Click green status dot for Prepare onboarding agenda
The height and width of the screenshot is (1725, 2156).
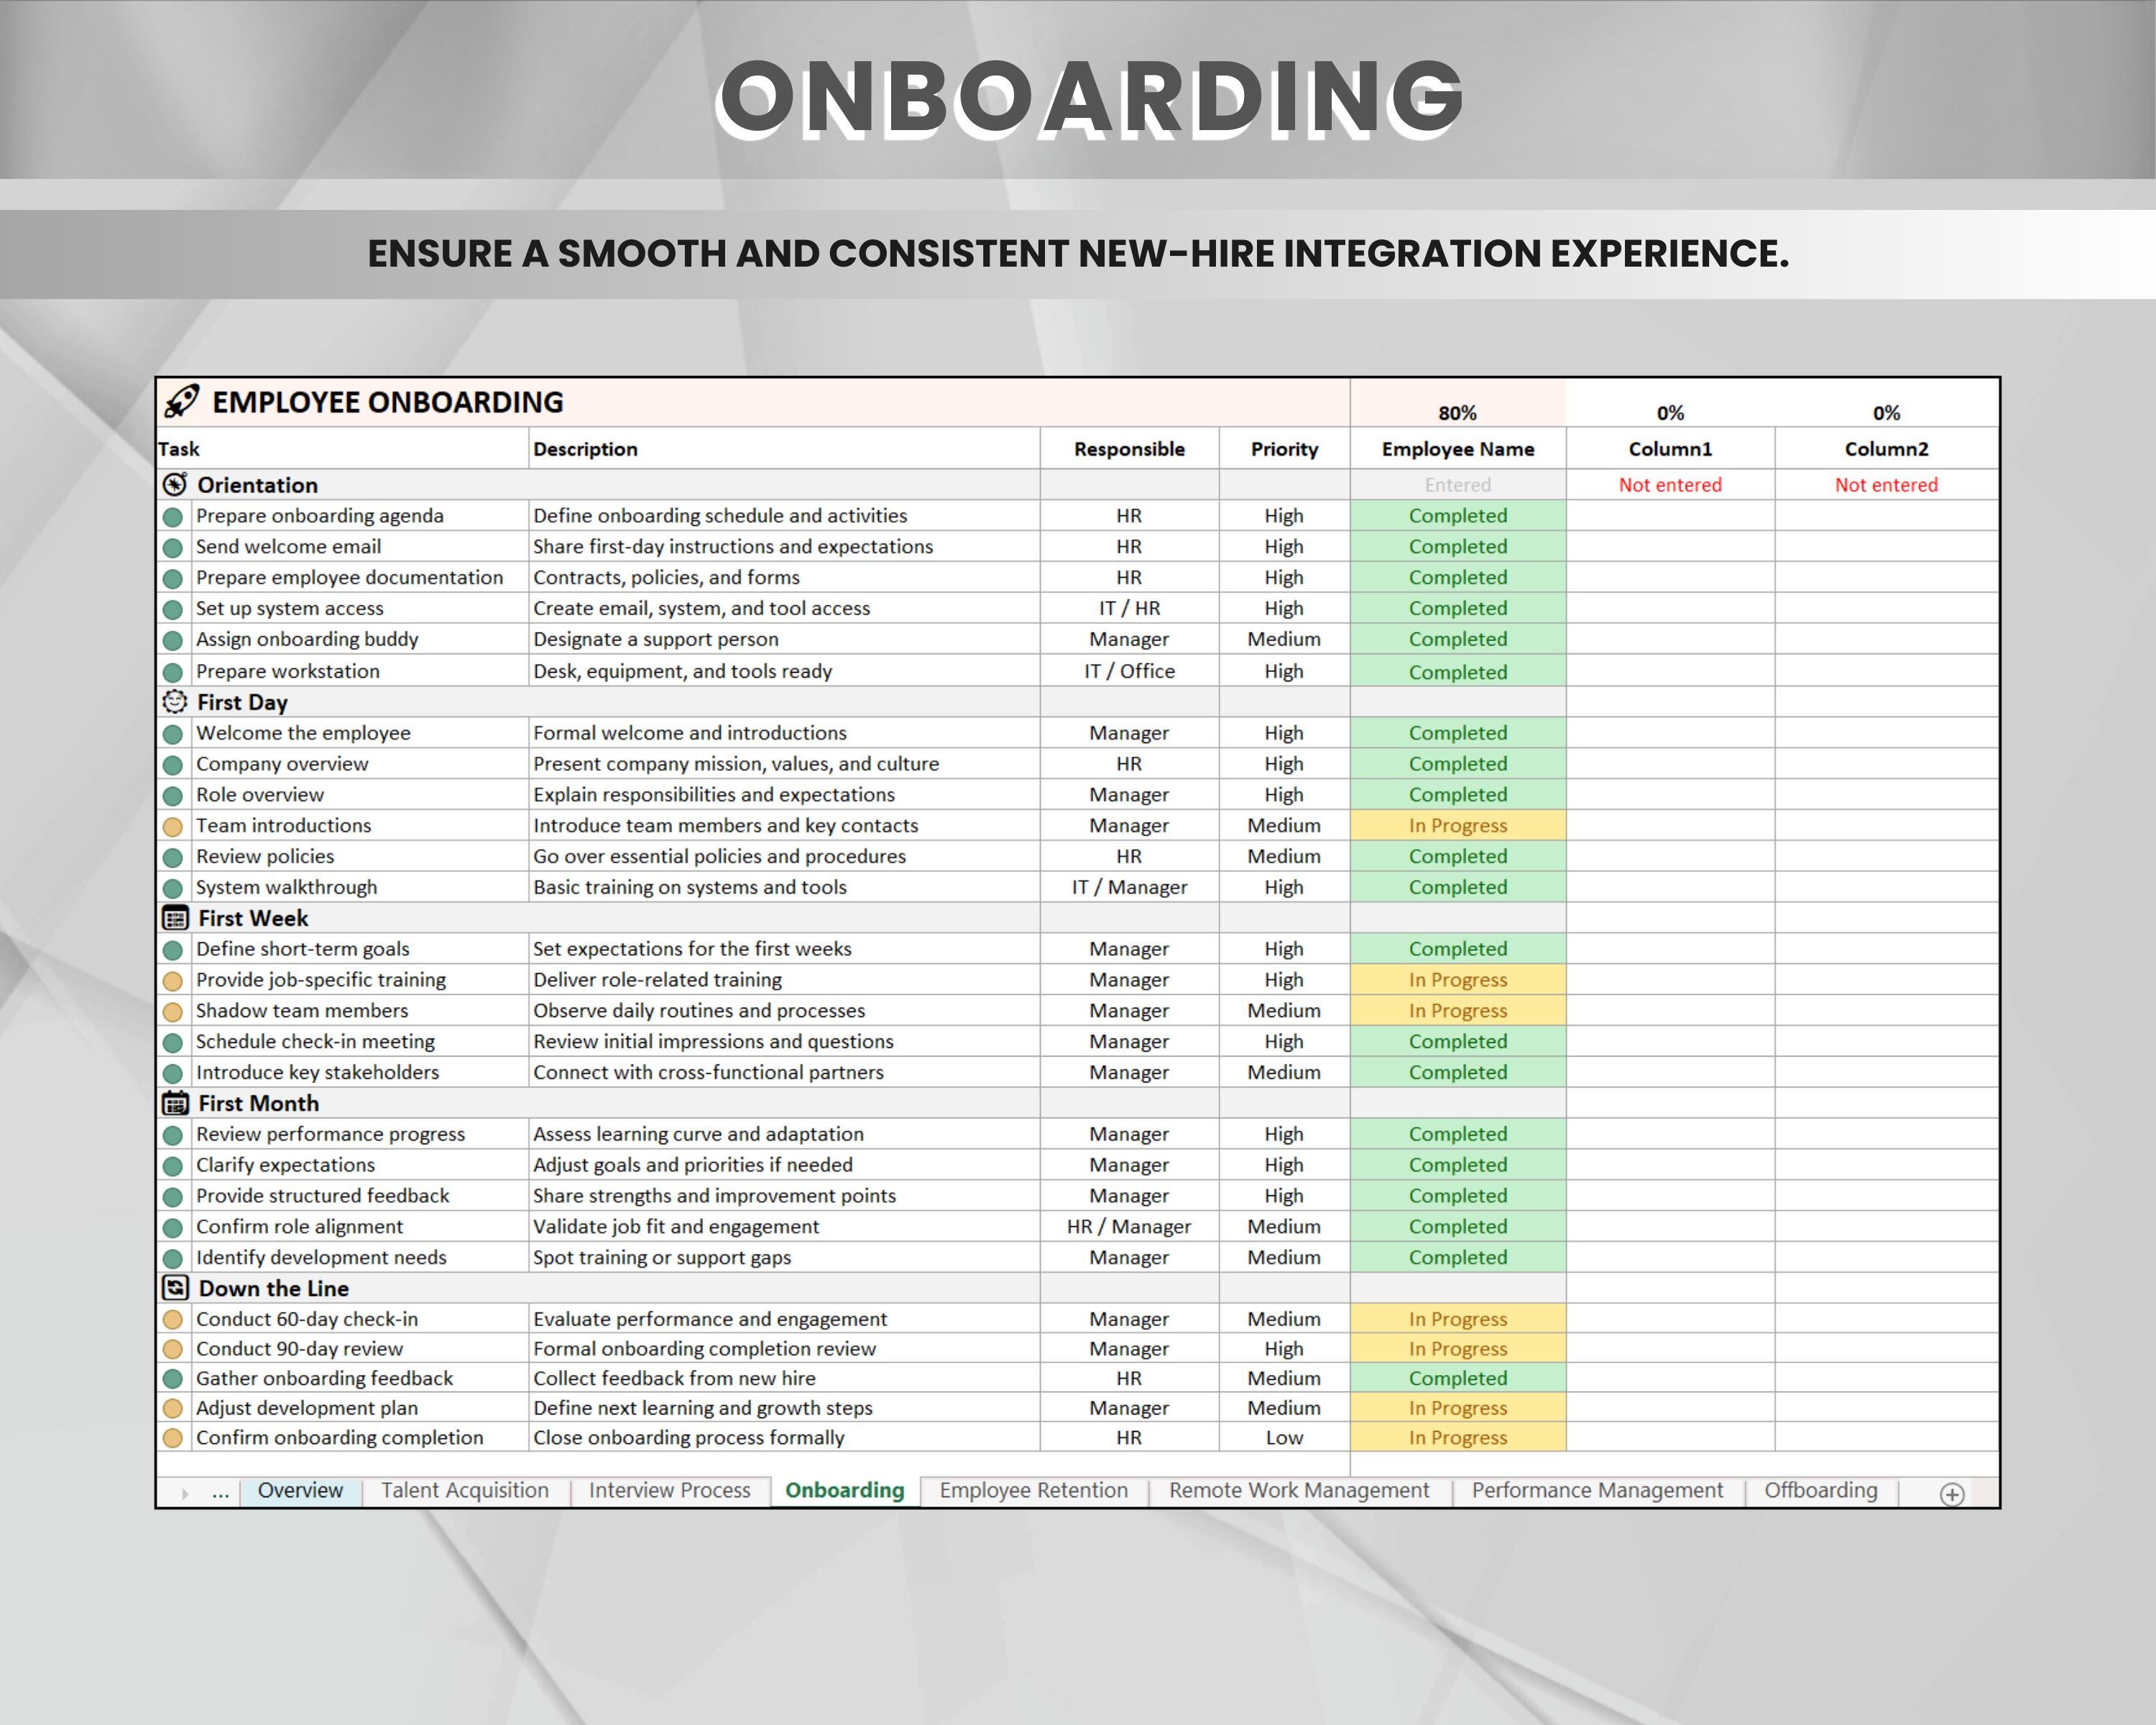pos(173,517)
